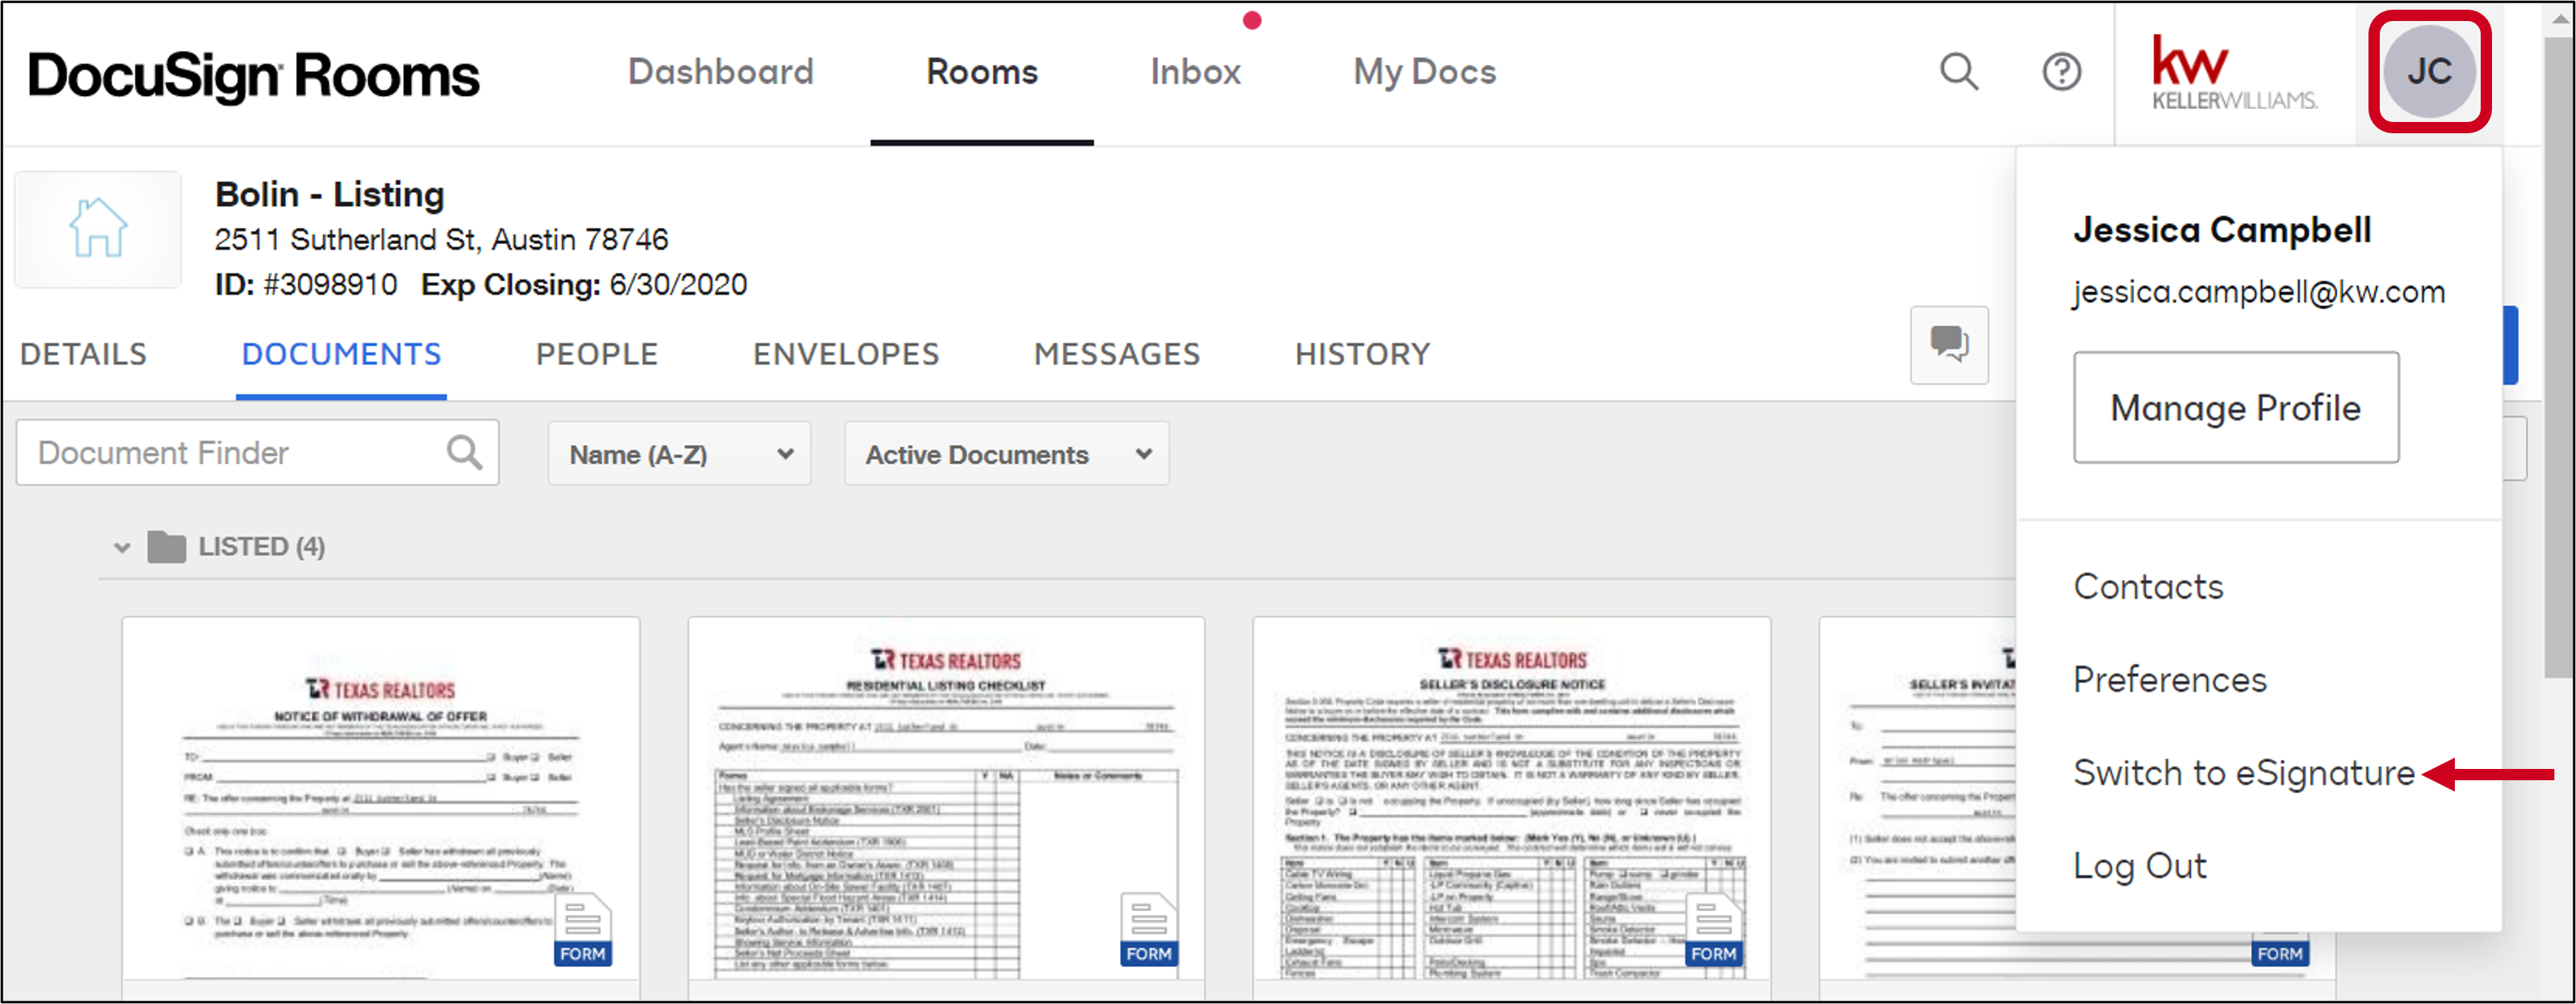Open the room chat bubble icon

[x=1949, y=344]
